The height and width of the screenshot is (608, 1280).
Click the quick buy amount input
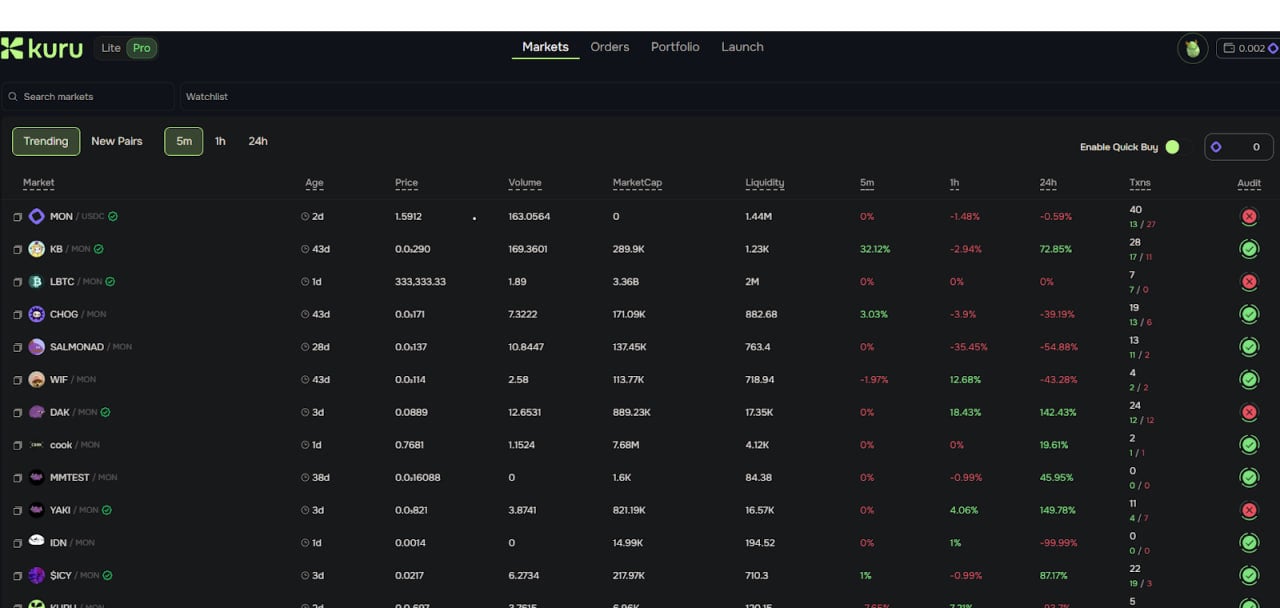point(1239,147)
